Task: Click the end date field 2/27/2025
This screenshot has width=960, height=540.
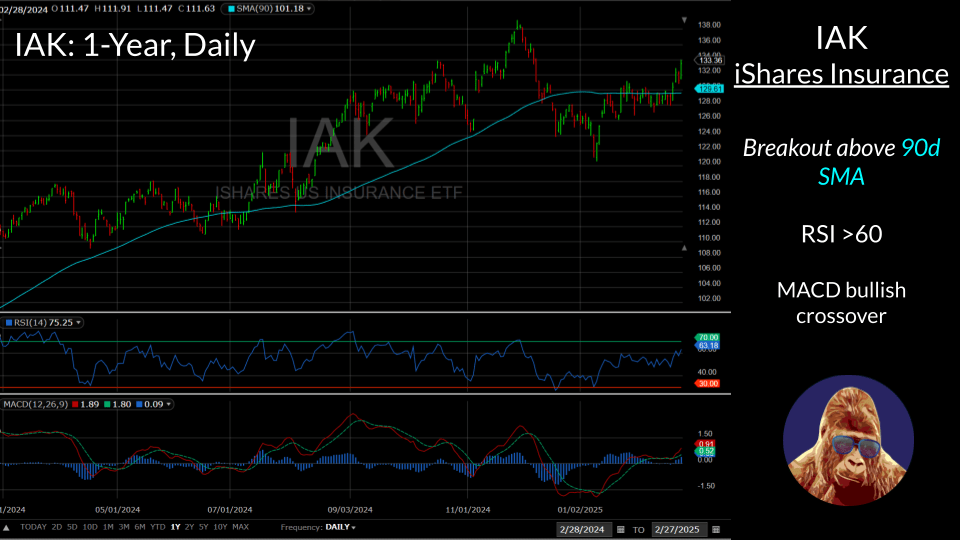Action: (x=677, y=530)
